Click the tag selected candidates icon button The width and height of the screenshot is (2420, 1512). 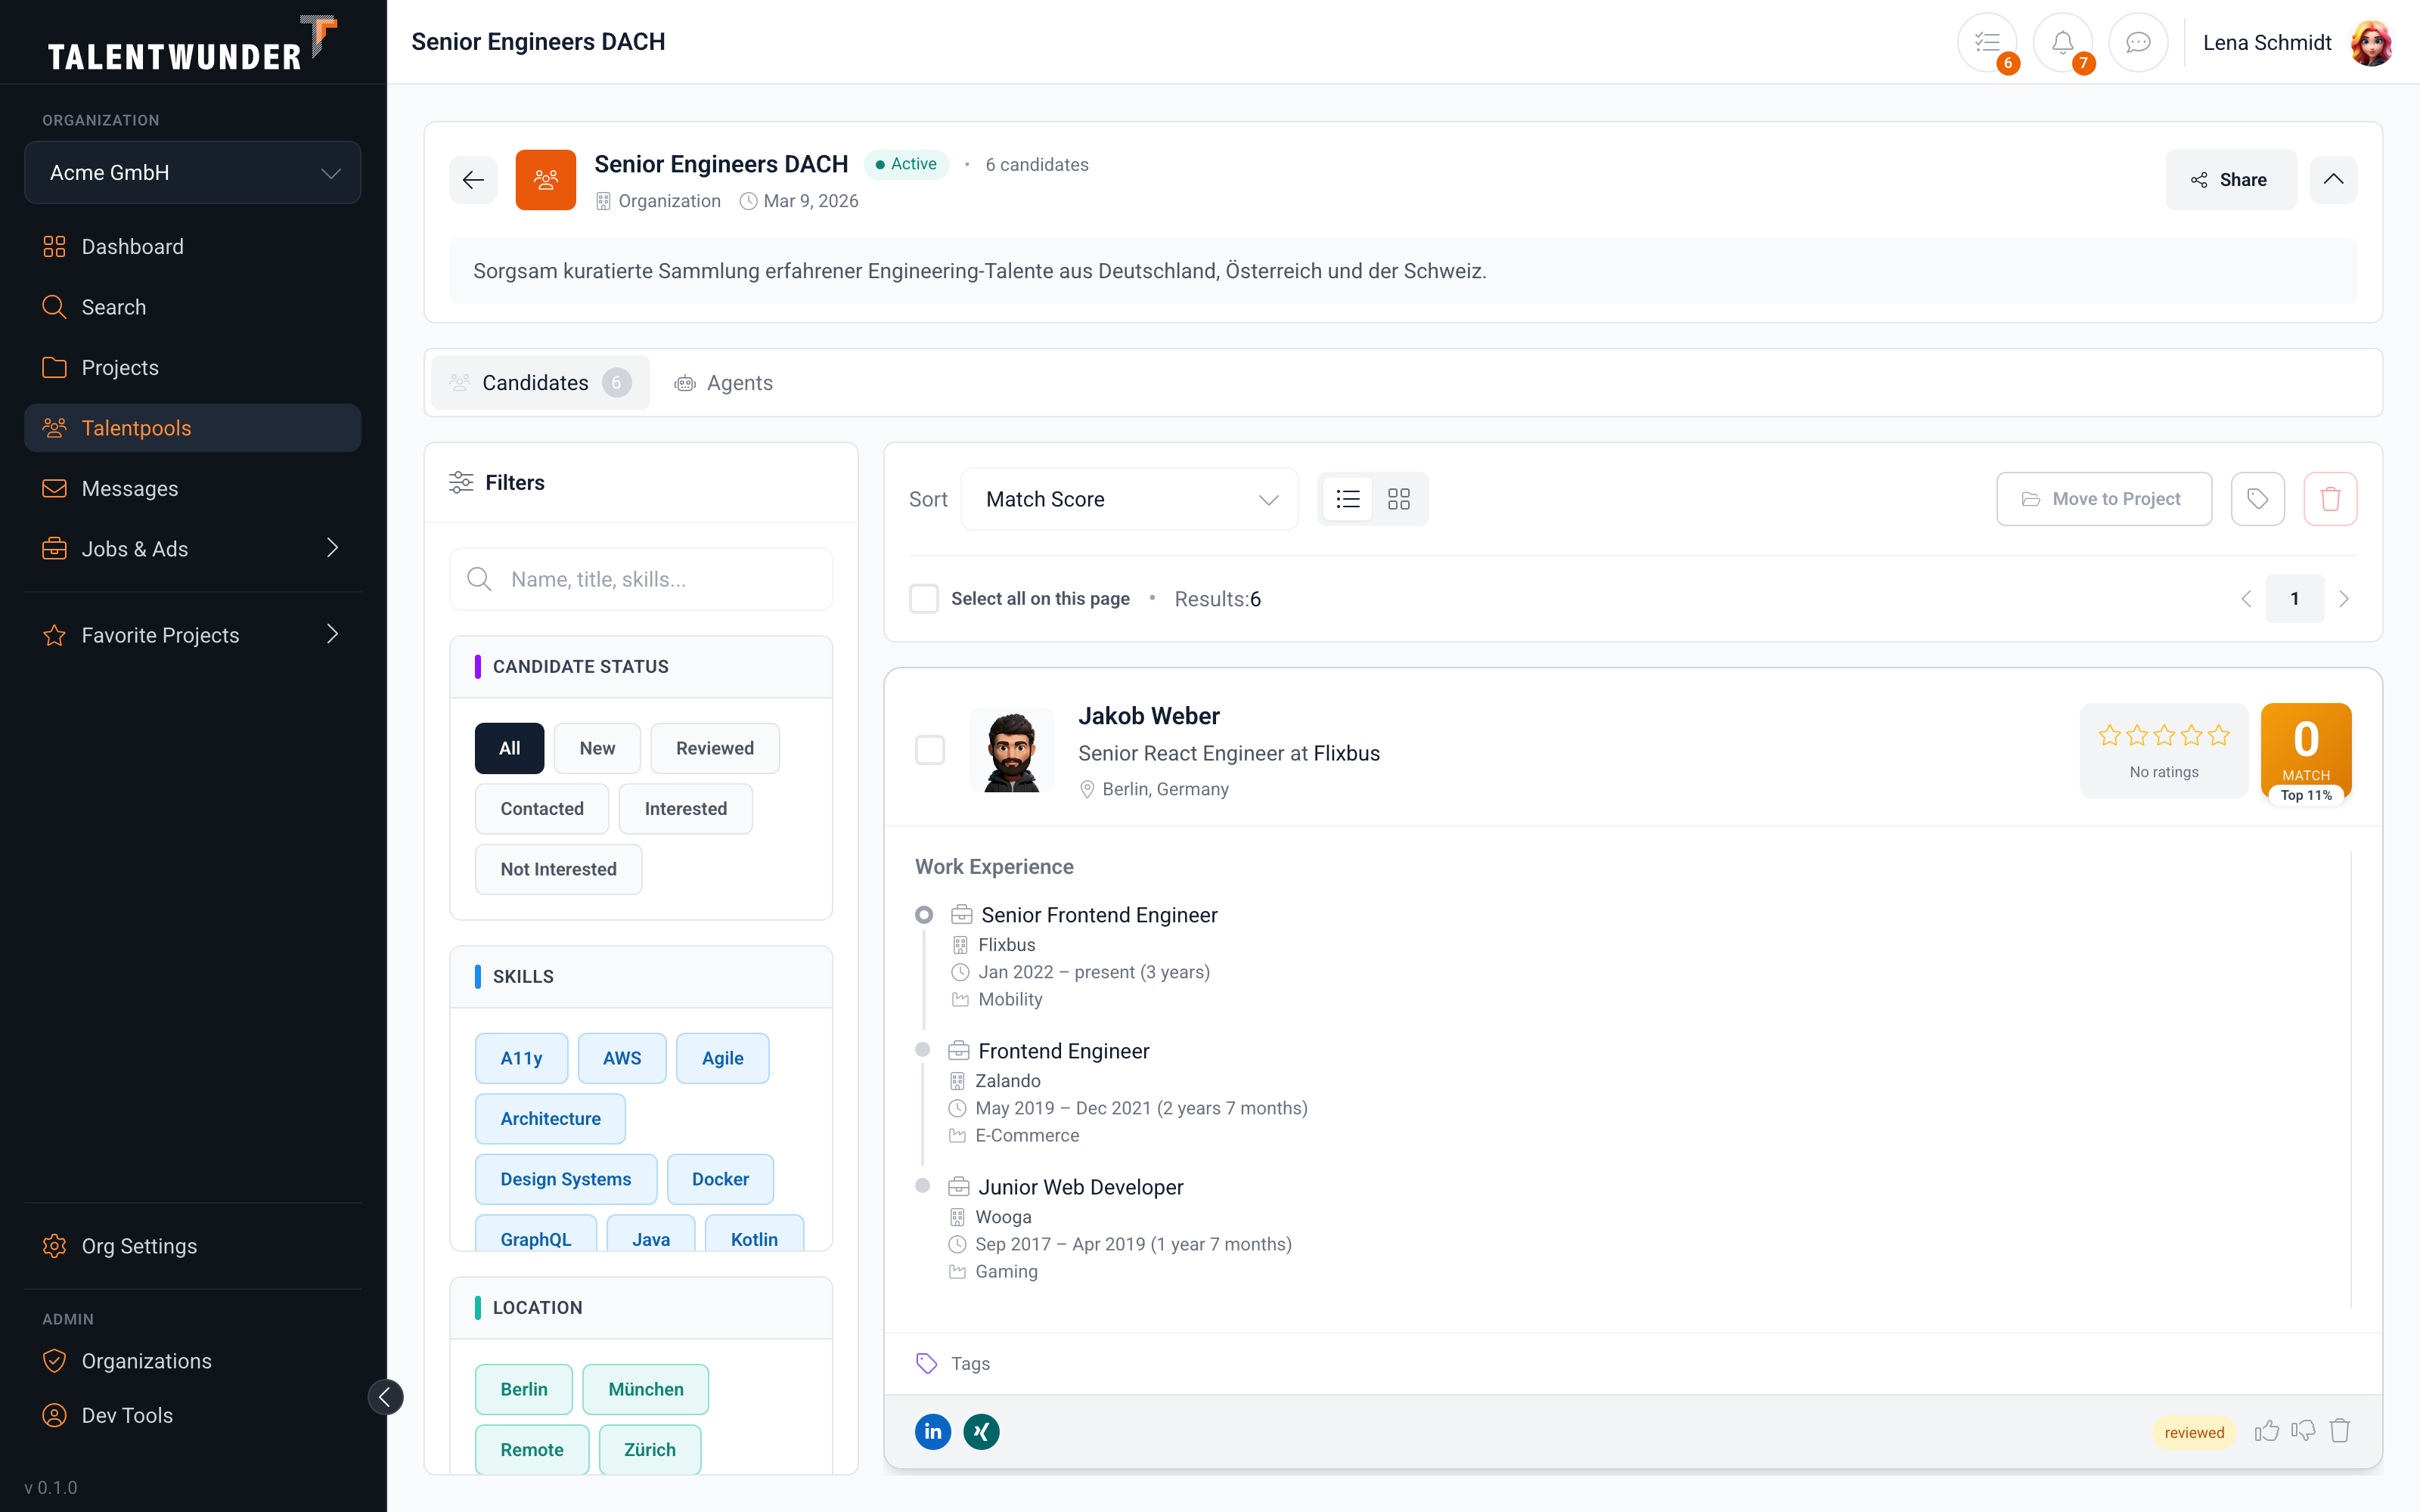coord(2257,499)
